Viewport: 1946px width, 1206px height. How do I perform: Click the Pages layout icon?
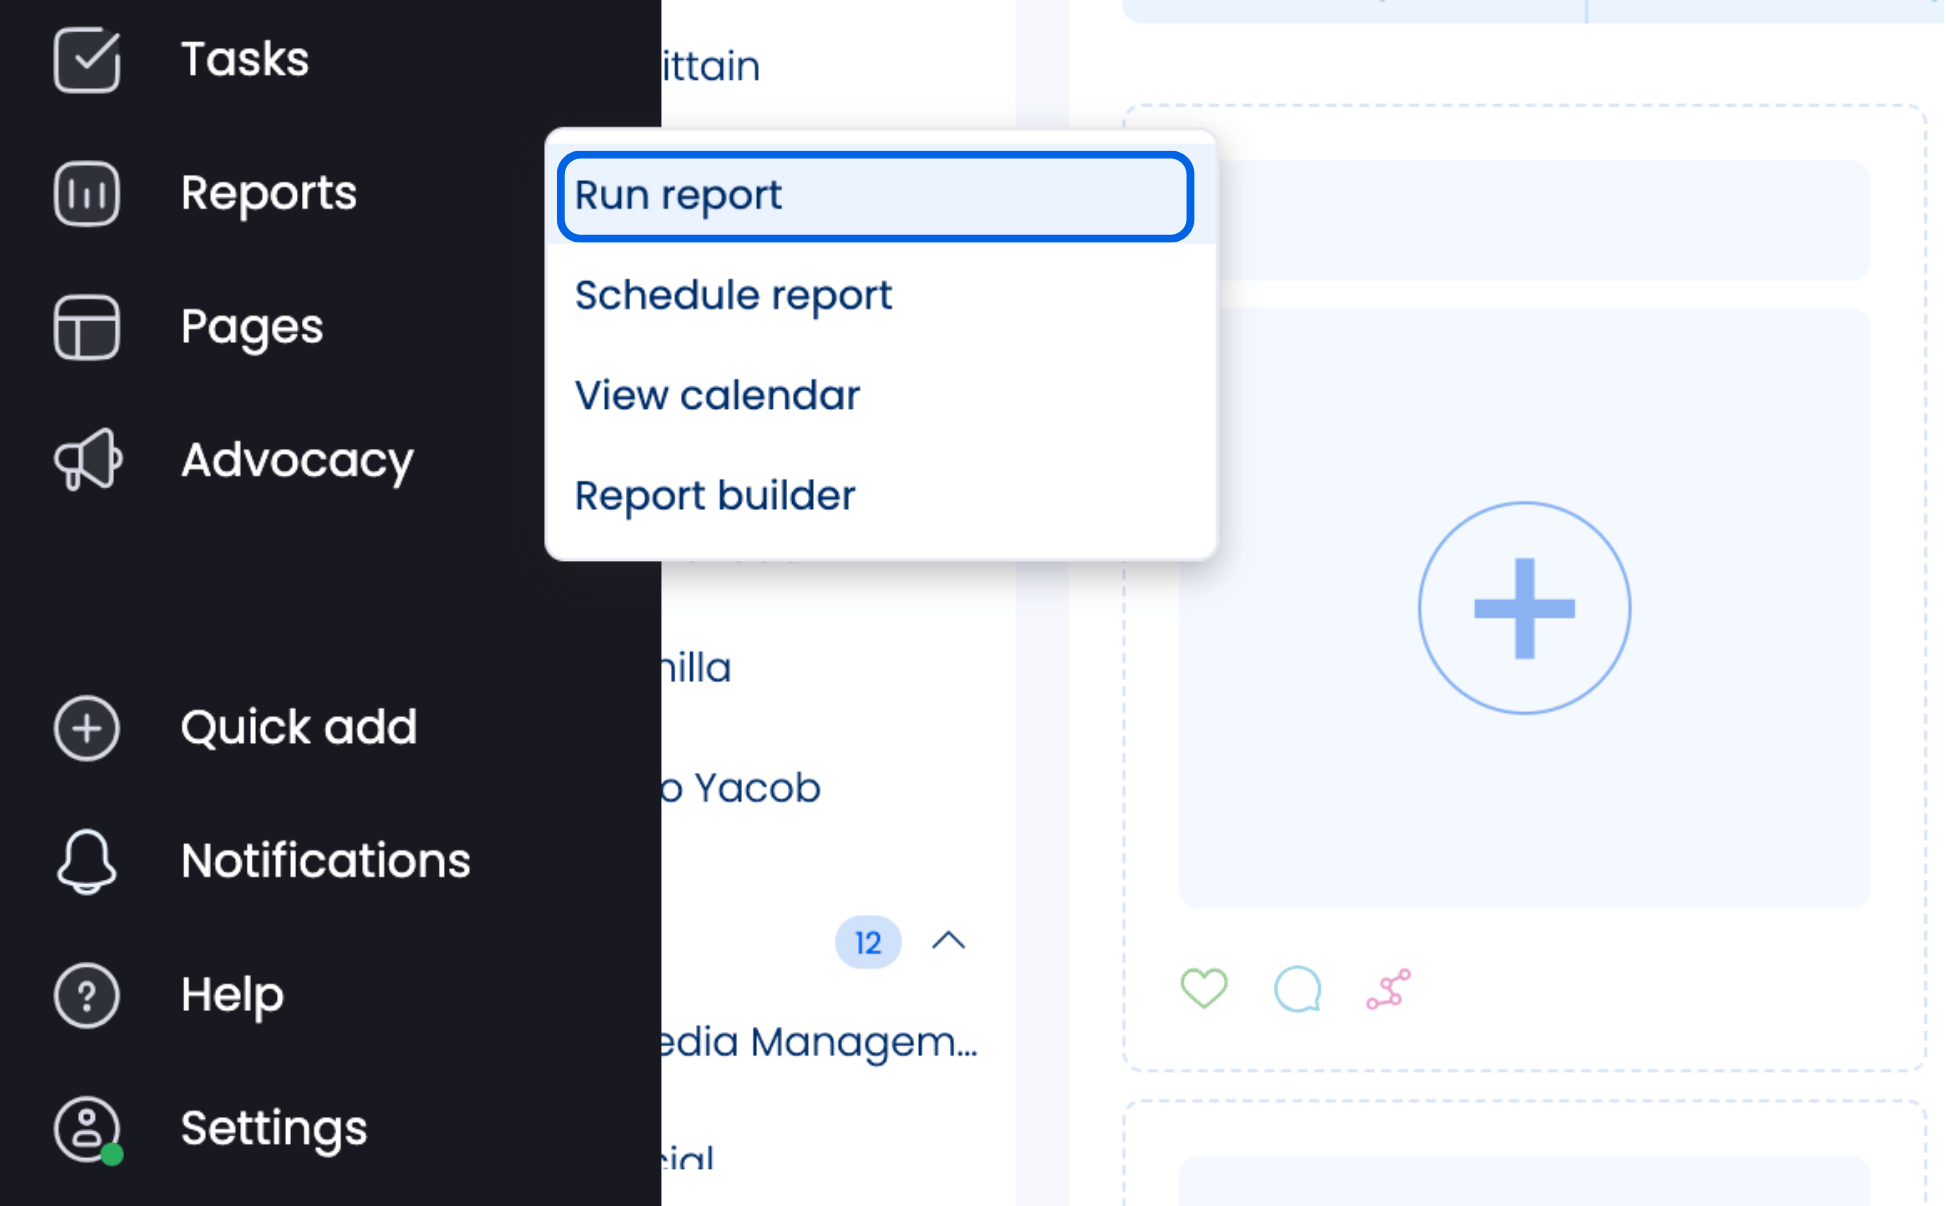(x=87, y=327)
